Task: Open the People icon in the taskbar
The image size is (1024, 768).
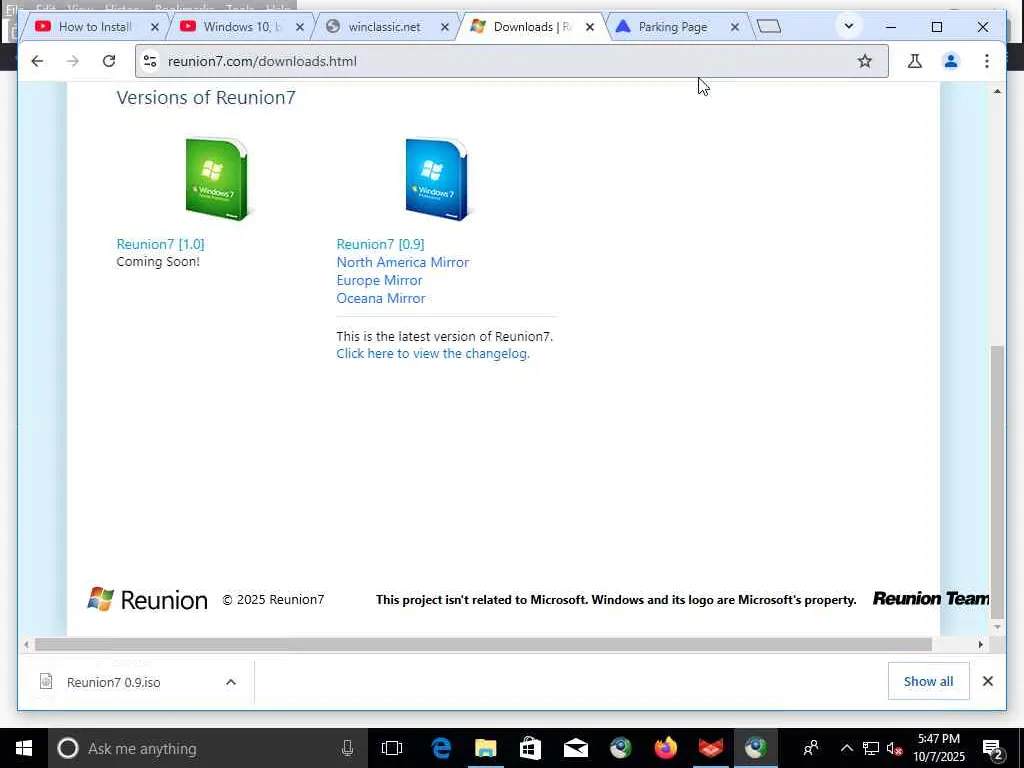Action: (x=811, y=748)
